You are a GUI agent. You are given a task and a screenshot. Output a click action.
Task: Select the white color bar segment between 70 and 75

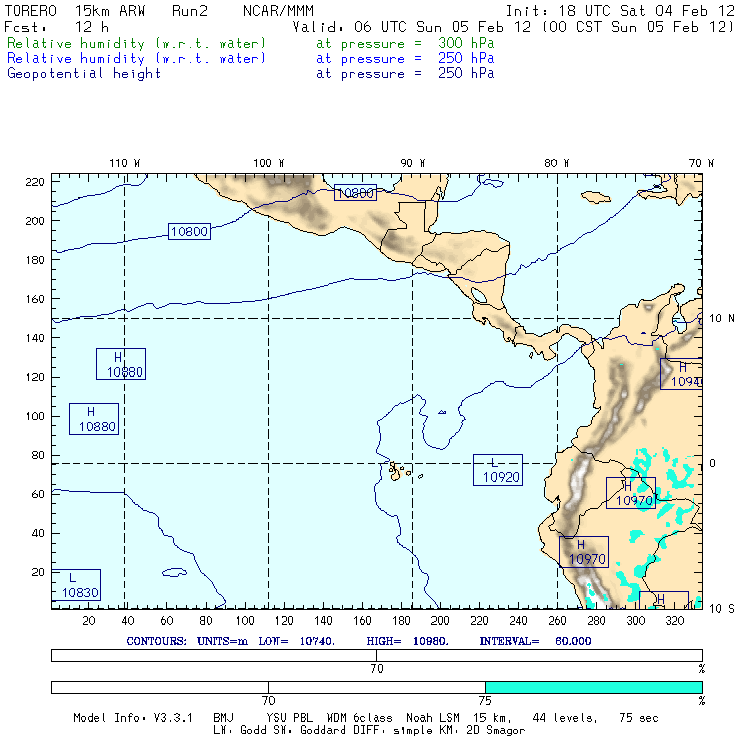[x=377, y=687]
